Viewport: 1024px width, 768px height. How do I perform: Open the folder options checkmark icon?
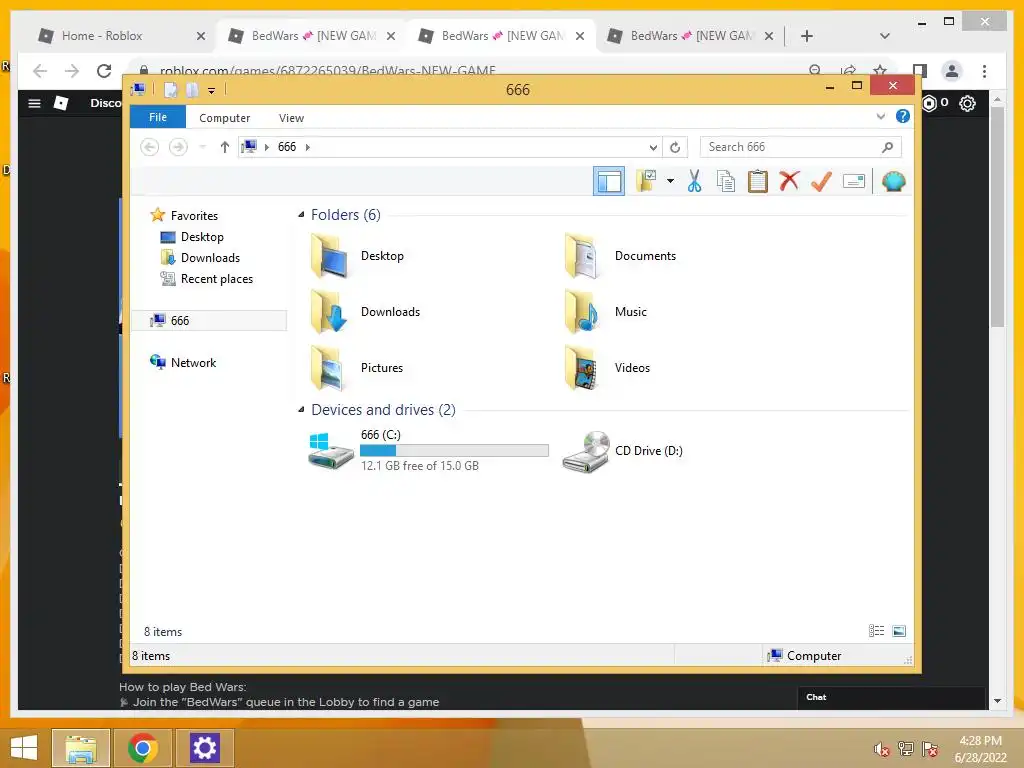click(646, 181)
